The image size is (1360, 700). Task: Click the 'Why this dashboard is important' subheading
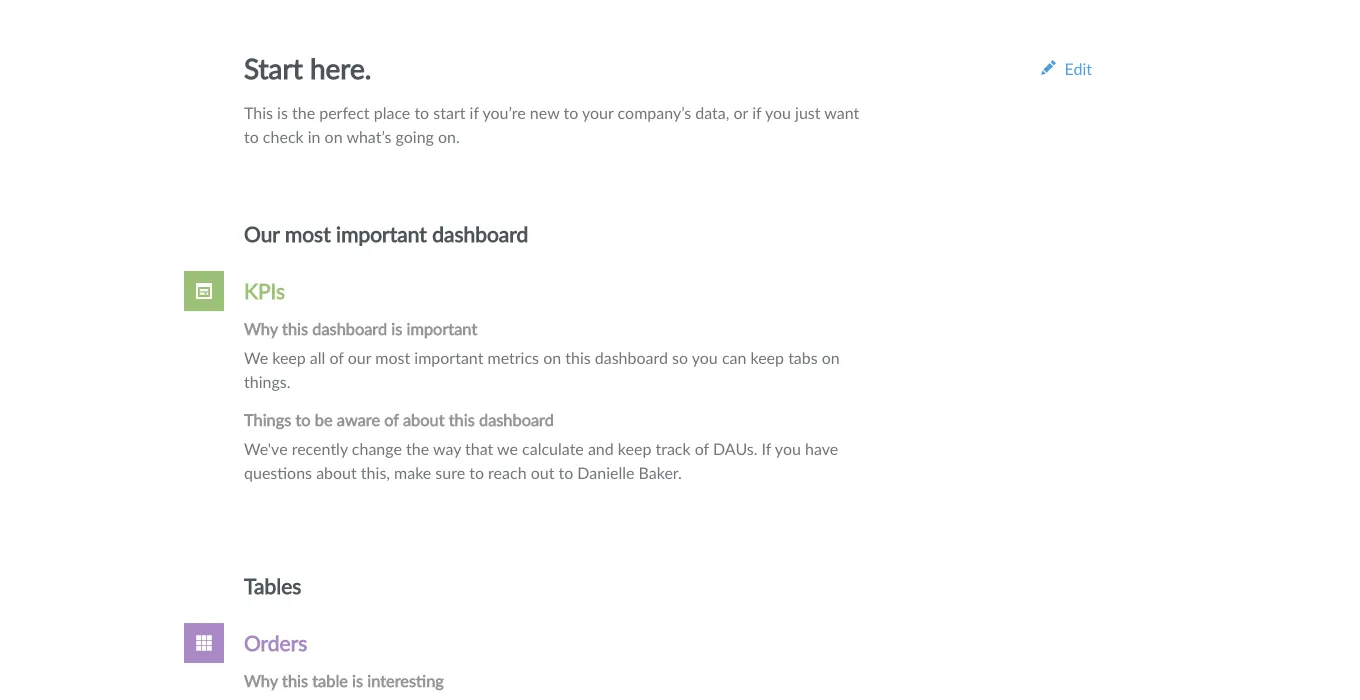[x=361, y=329]
